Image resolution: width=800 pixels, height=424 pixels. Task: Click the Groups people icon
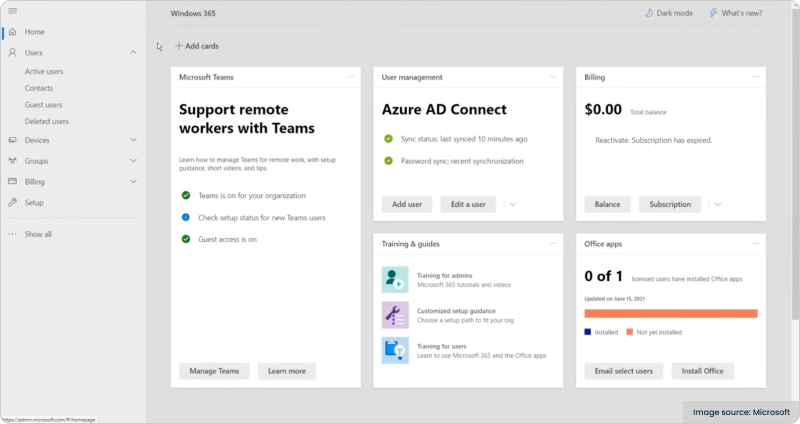coord(13,161)
